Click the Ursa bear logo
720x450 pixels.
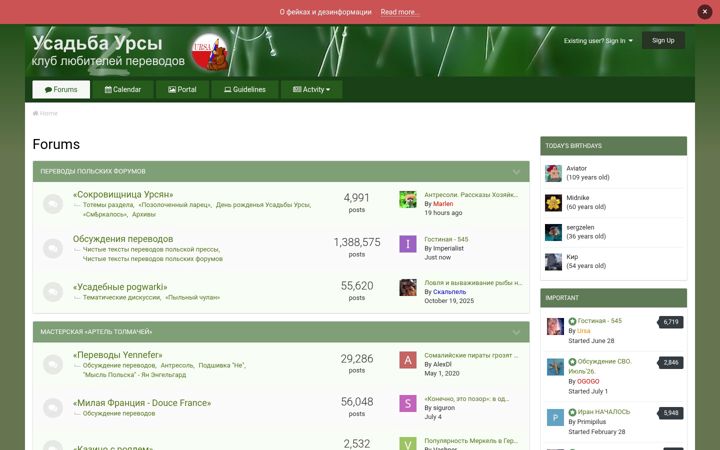click(210, 52)
